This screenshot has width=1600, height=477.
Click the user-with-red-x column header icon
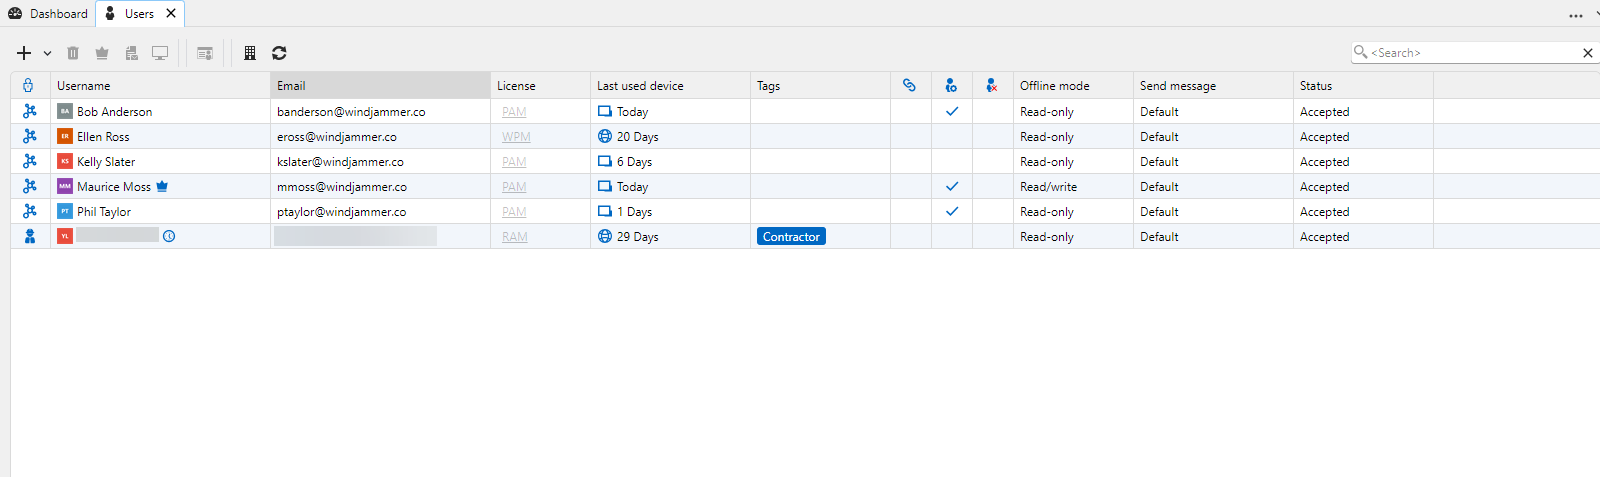point(991,86)
